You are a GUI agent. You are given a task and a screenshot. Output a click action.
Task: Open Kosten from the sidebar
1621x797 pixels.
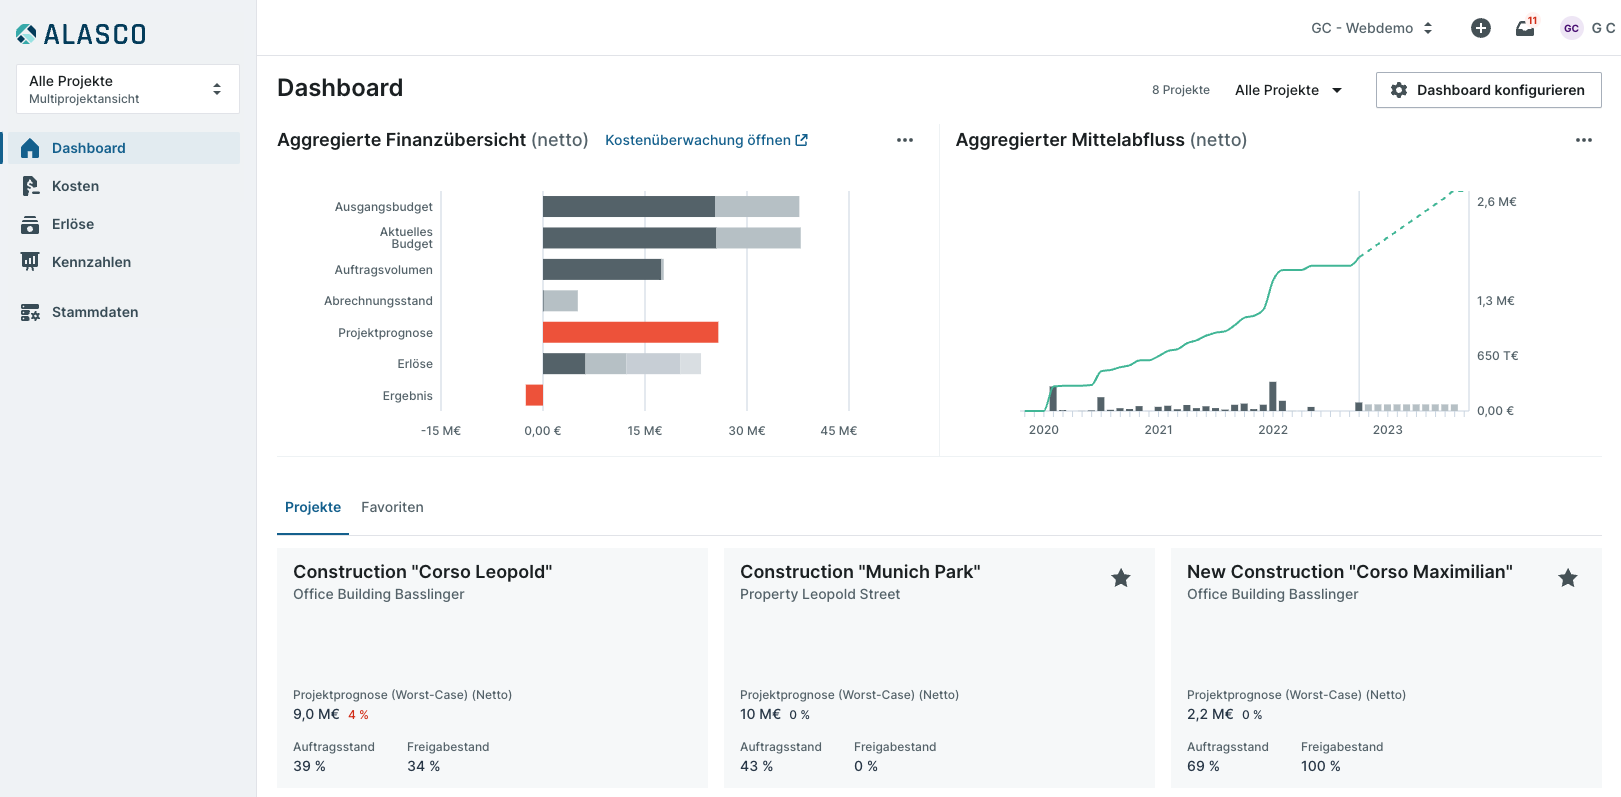coord(75,186)
